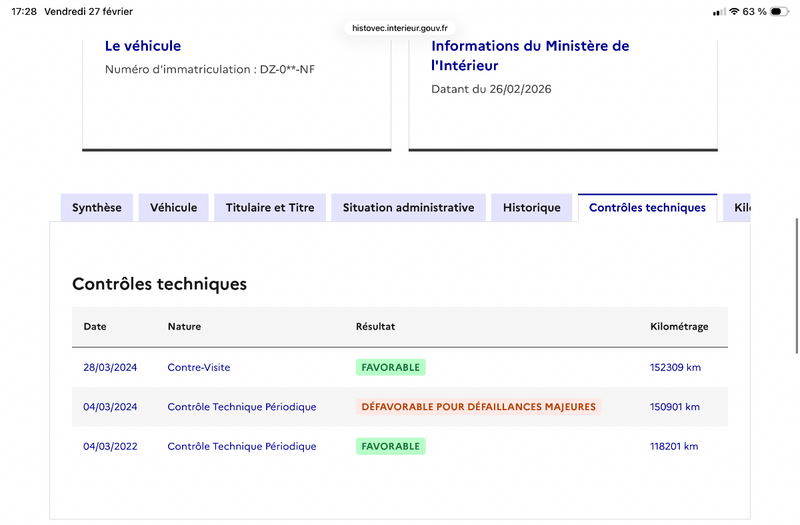Open the Synthèse tab

(x=97, y=208)
